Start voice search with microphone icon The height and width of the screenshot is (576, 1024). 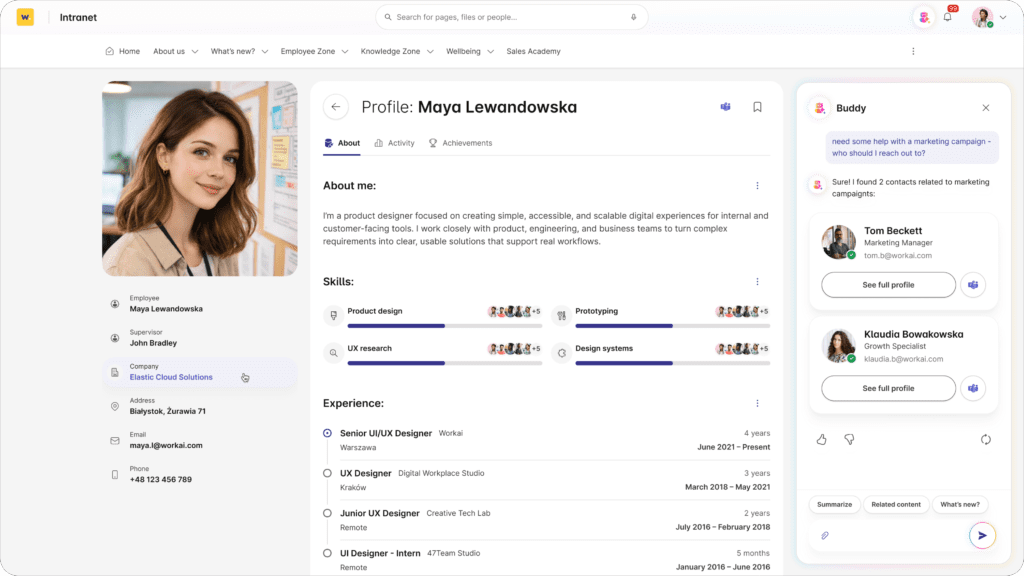[x=633, y=17]
